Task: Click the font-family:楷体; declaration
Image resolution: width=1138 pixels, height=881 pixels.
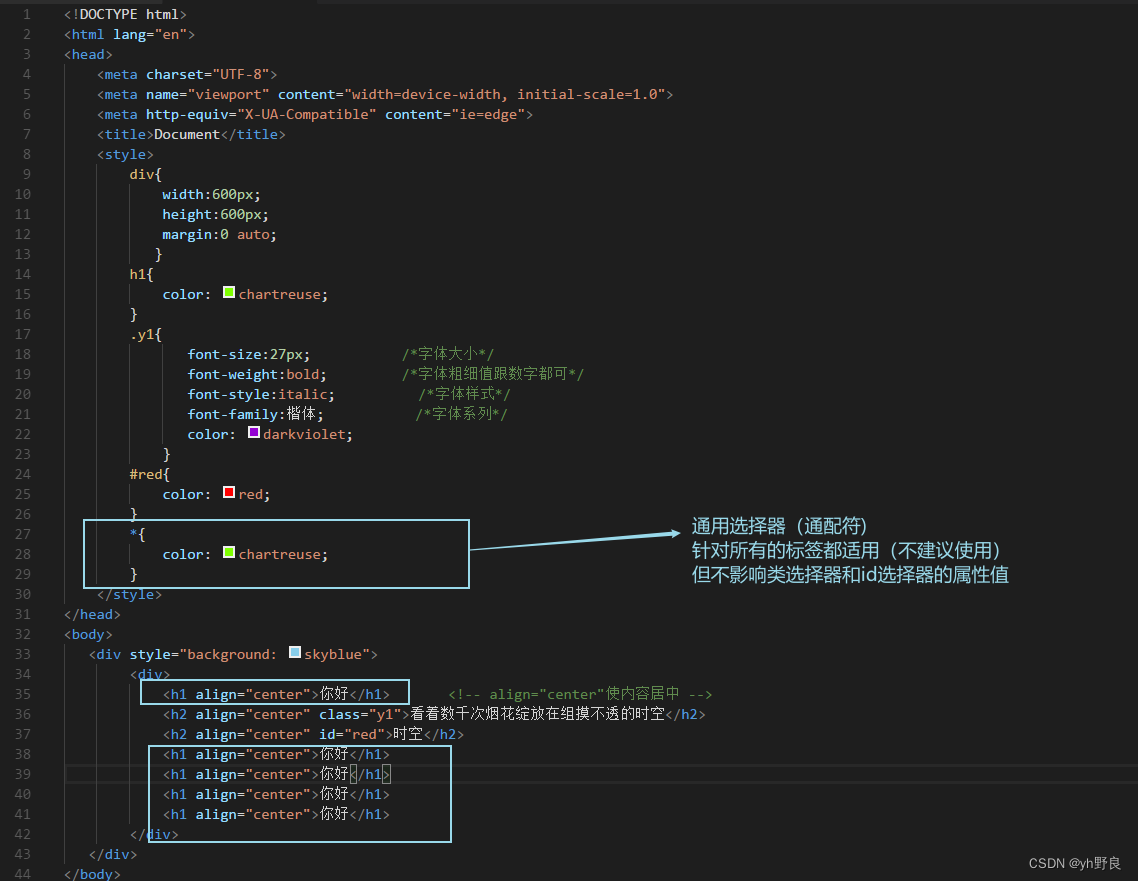Action: point(255,414)
